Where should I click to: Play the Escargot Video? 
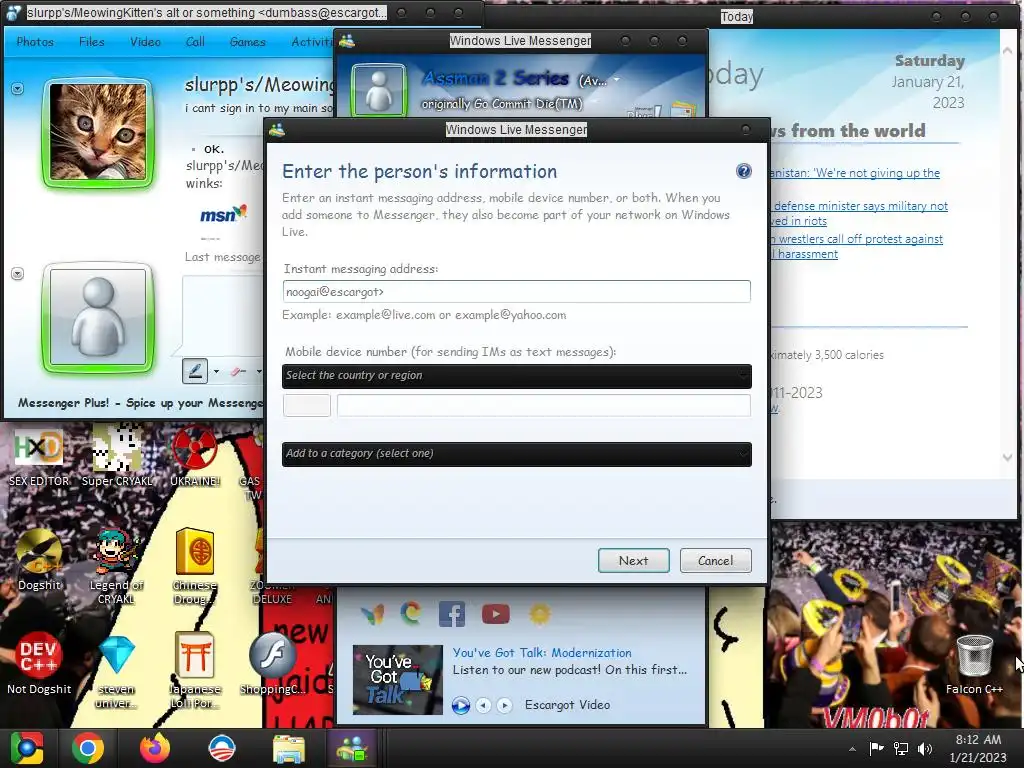click(x=460, y=705)
